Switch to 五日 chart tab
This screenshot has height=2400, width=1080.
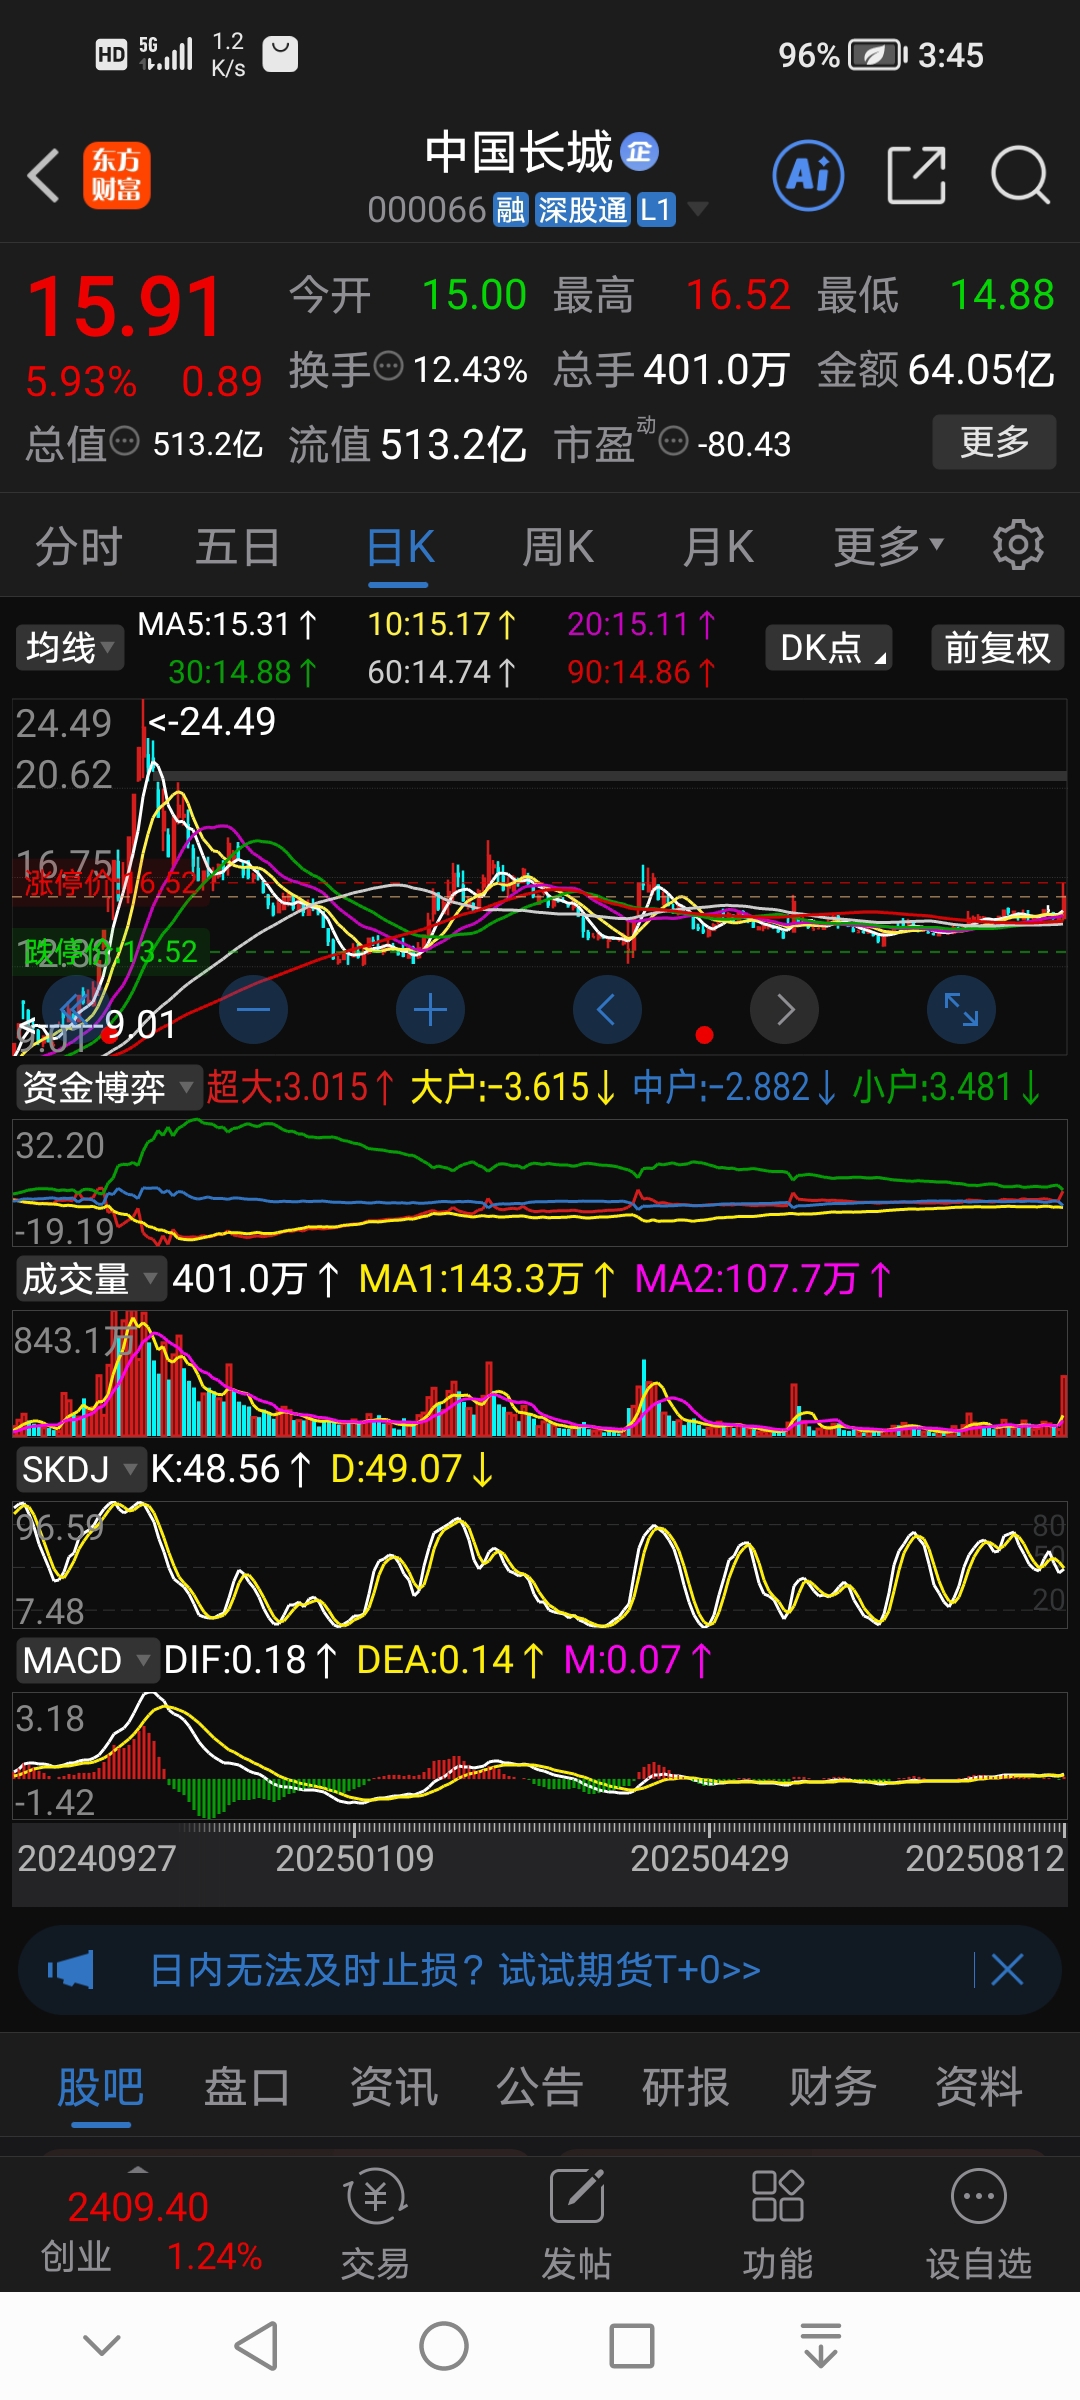tap(238, 547)
